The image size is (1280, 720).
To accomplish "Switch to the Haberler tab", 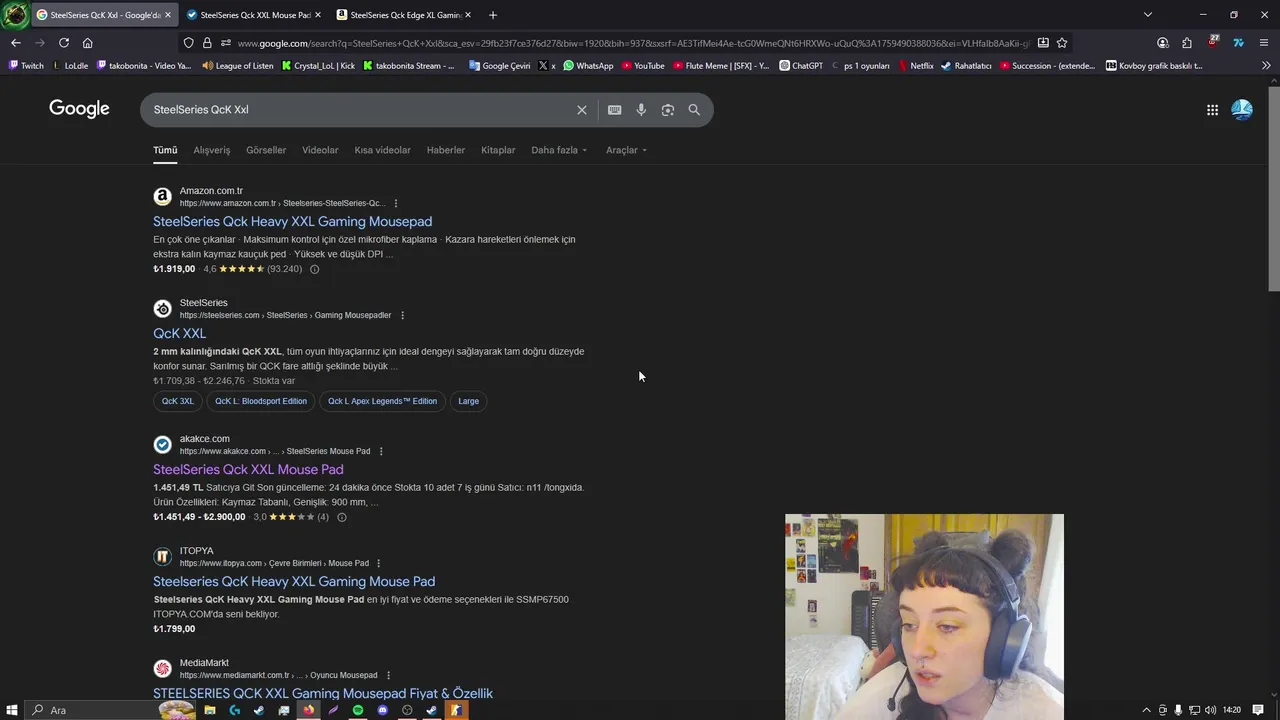I will pos(446,150).
